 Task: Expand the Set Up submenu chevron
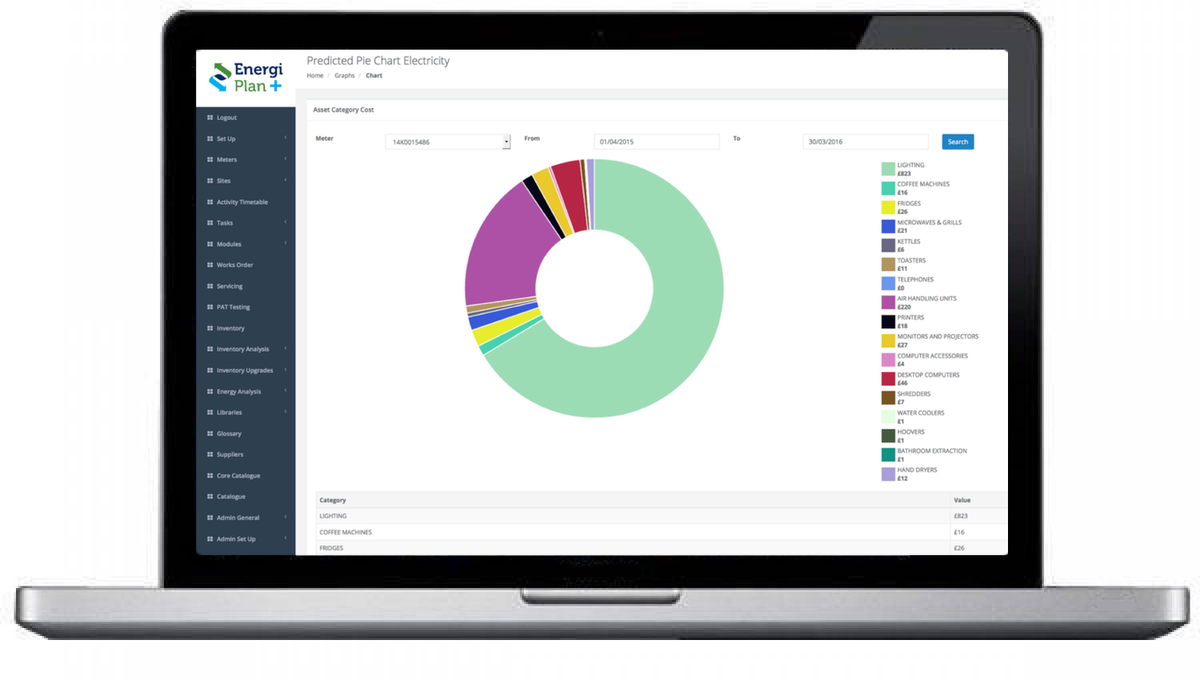coord(286,138)
